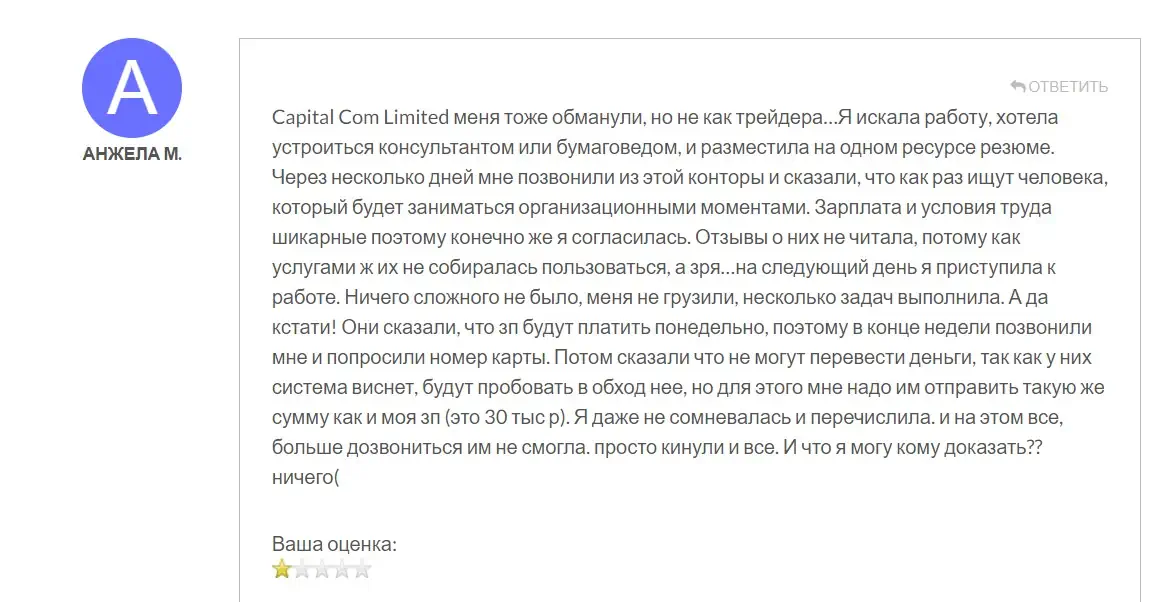The image size is (1160, 602).
Task: Click the "Capital Com Limited" text in review
Action: coord(360,117)
